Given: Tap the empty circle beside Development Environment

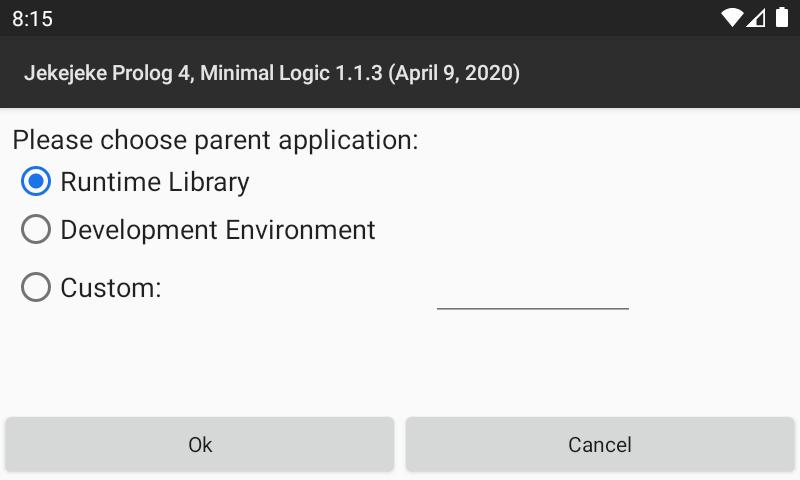Looking at the screenshot, I should [x=36, y=230].
